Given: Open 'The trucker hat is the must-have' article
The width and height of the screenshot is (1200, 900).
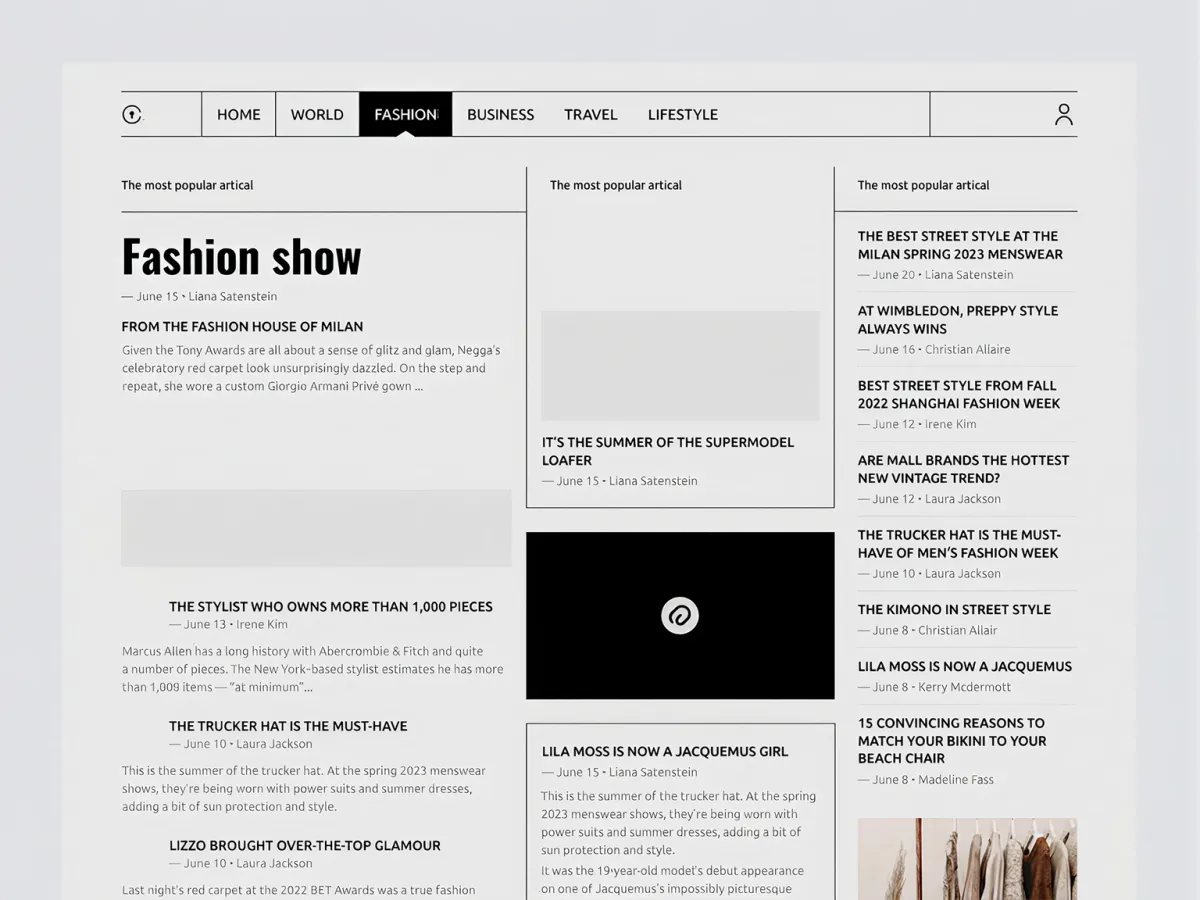Looking at the screenshot, I should click(x=288, y=726).
